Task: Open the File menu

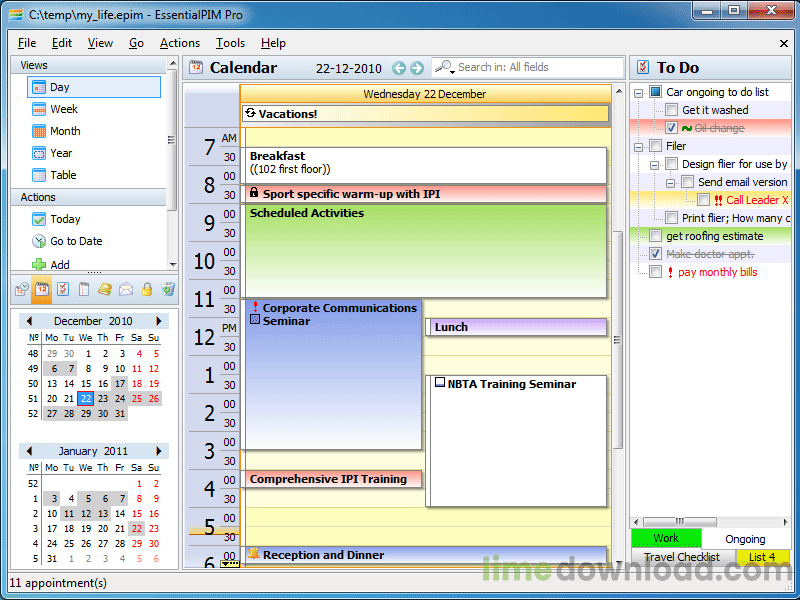Action: tap(27, 43)
